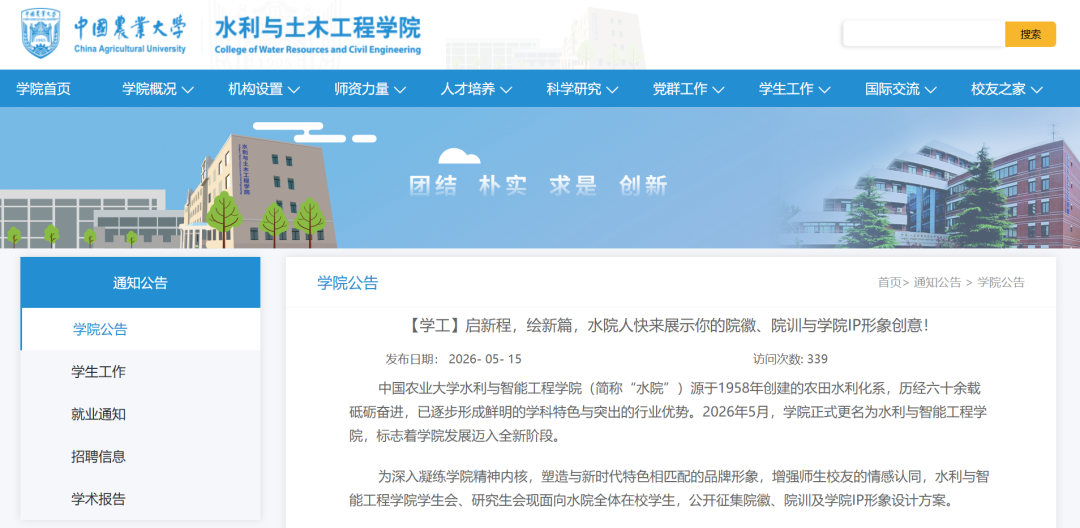Expand the 学生工作 nav dropdown chevron
Viewport: 1080px width, 528px height.
pos(824,89)
